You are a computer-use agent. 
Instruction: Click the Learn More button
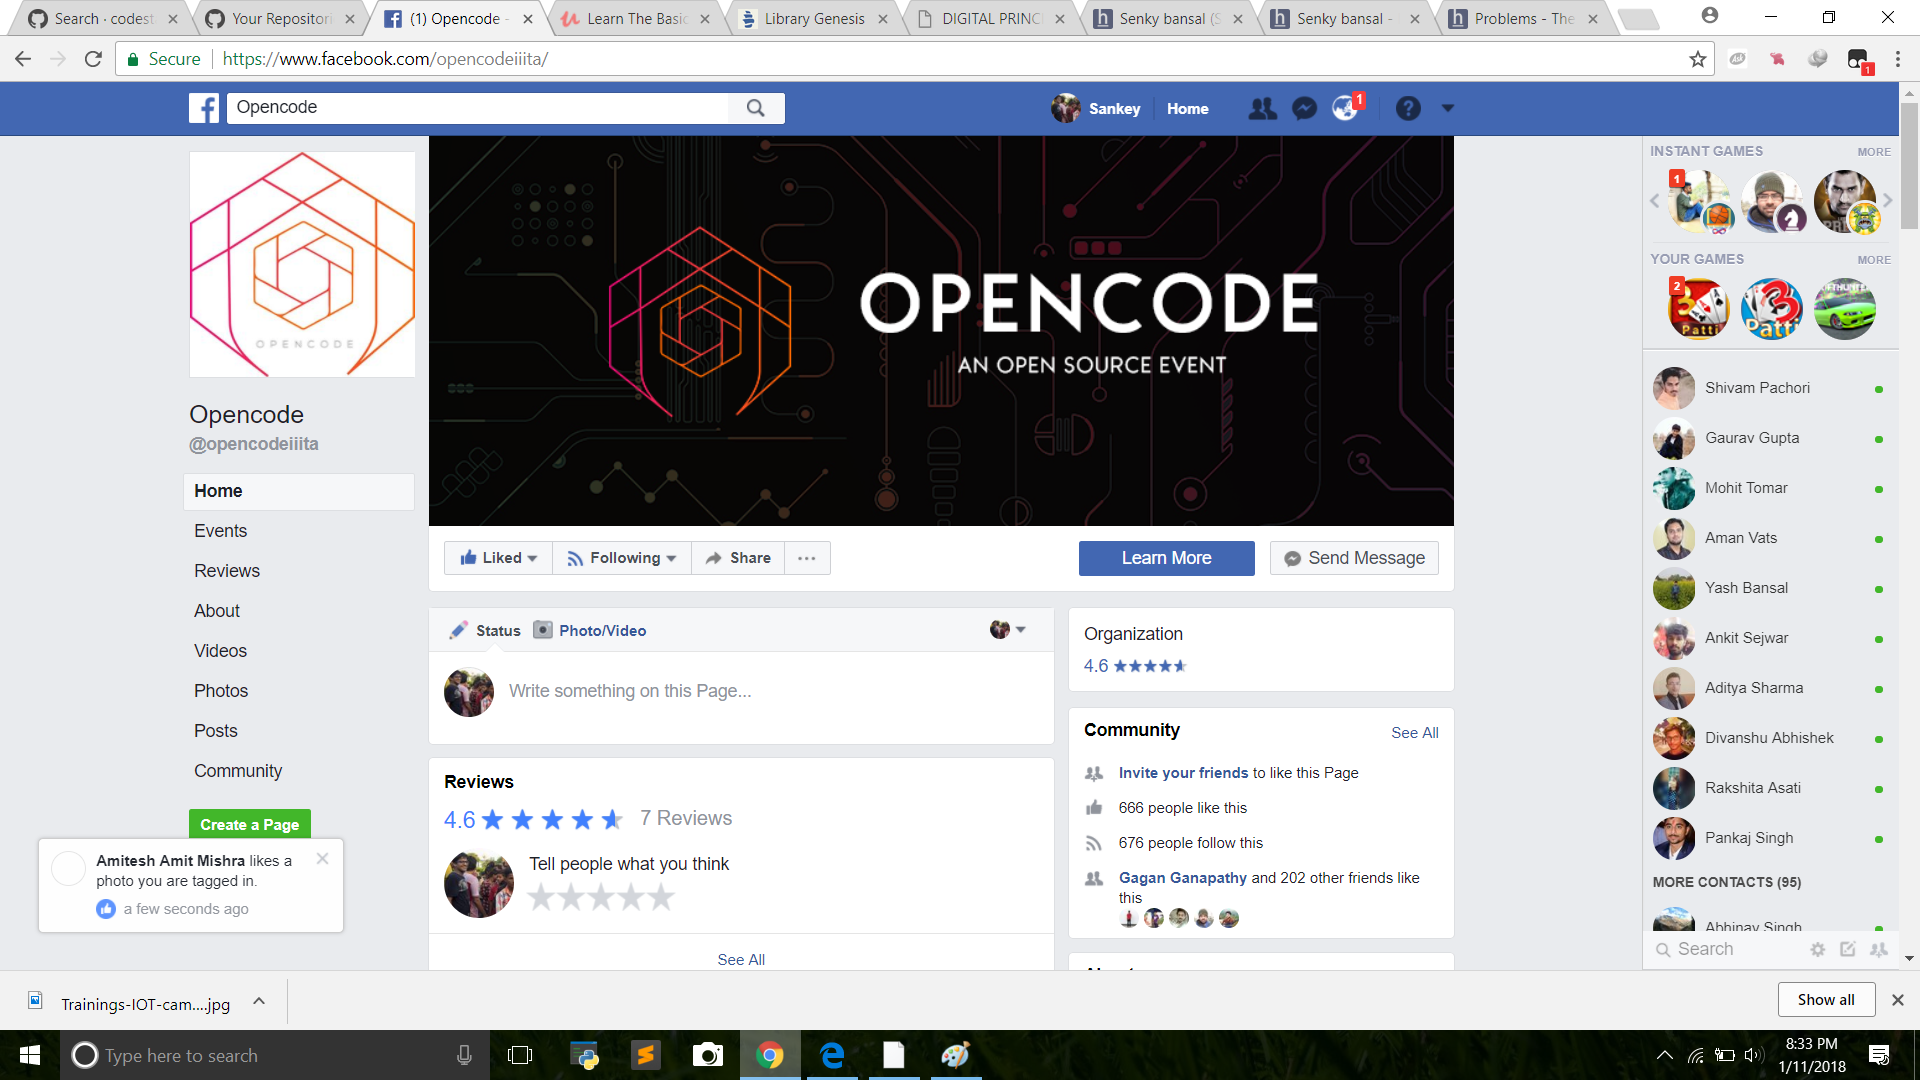click(x=1166, y=557)
